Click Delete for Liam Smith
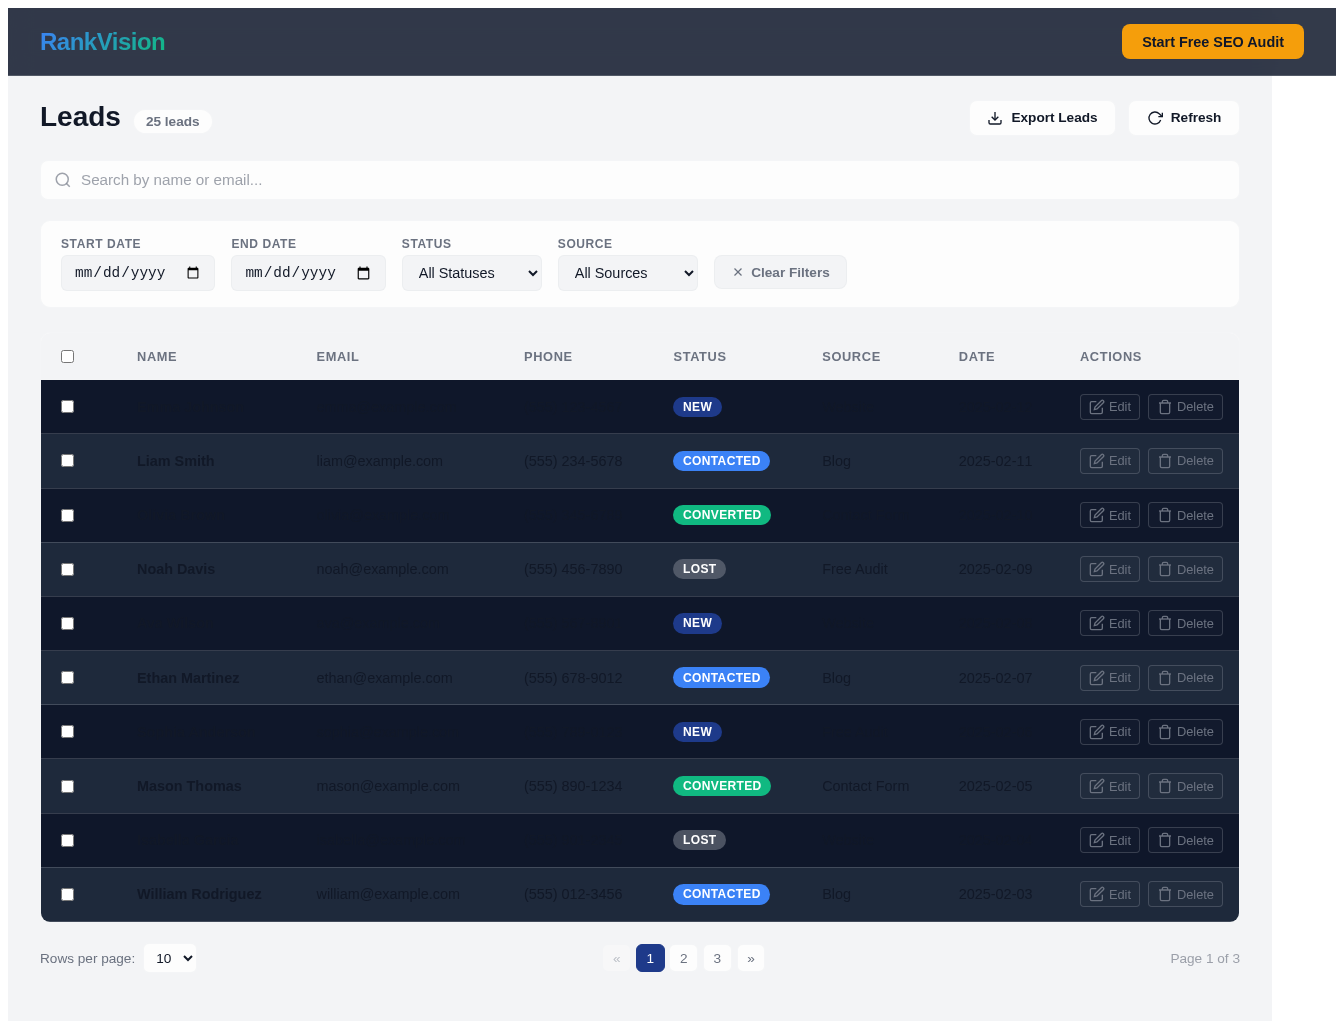Image resolution: width=1336 pixels, height=1029 pixels. point(1185,461)
